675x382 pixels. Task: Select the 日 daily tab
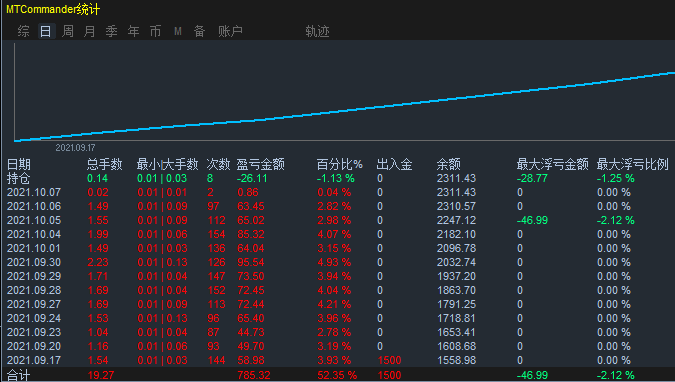46,31
